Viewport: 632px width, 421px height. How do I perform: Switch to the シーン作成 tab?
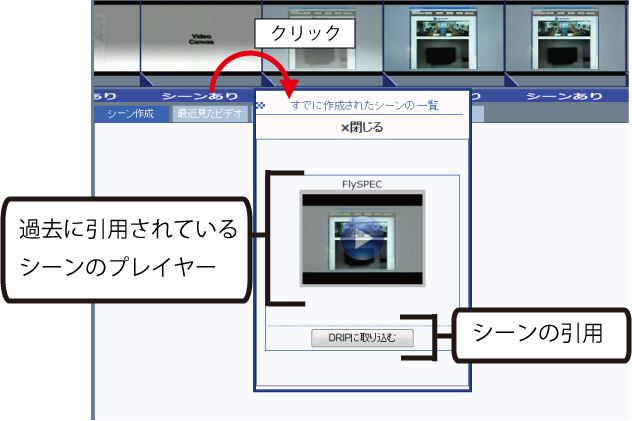point(130,114)
